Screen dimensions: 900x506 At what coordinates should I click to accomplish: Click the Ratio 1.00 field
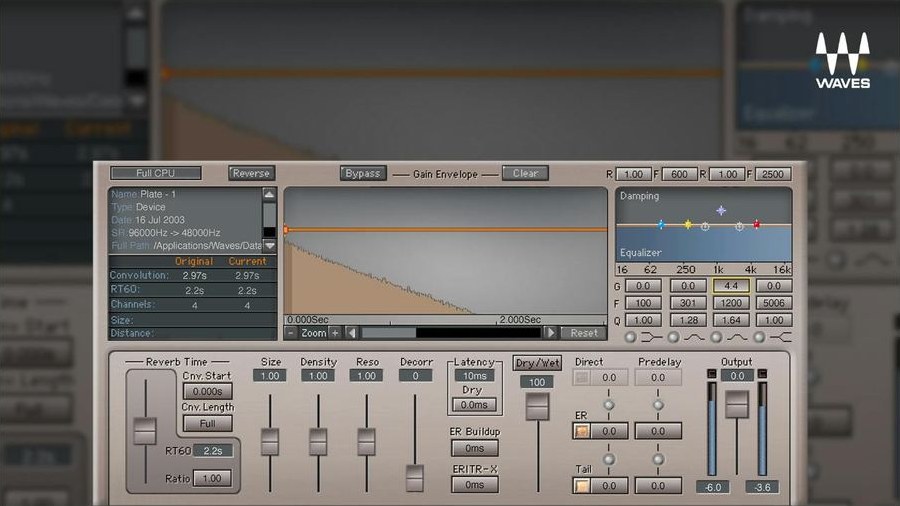pos(212,478)
